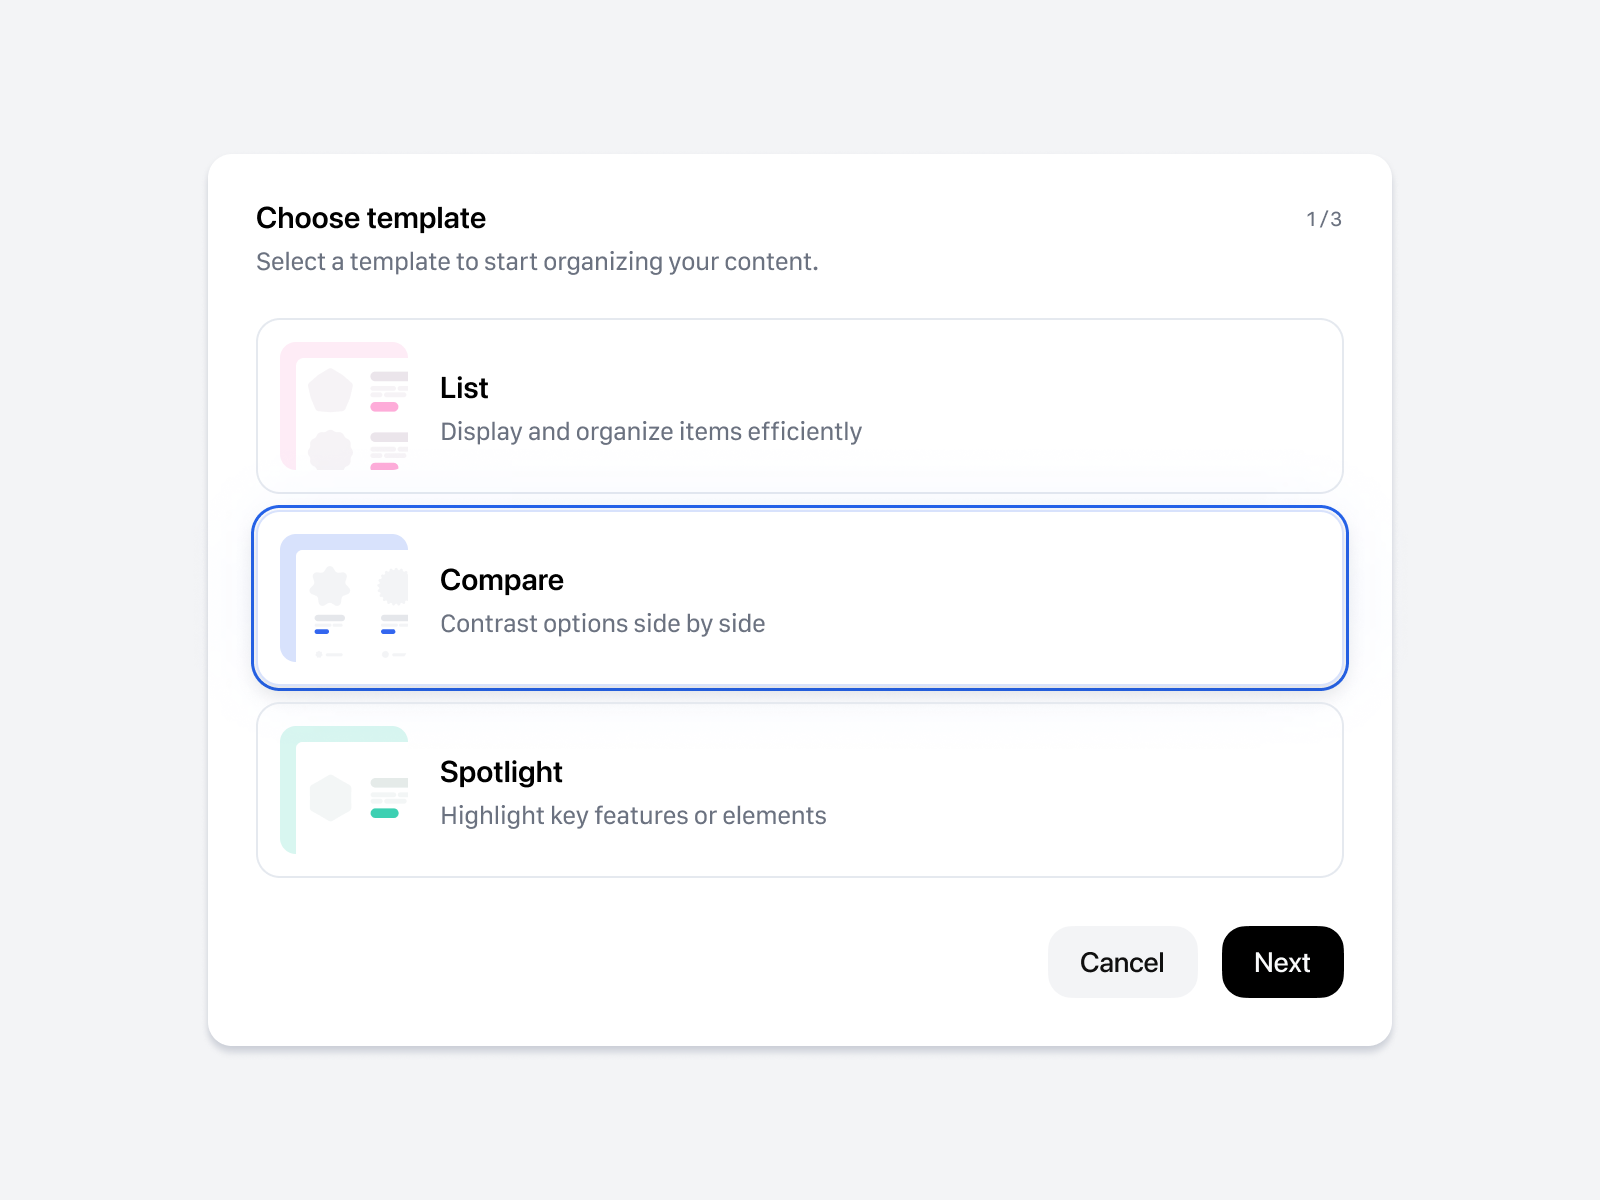Image resolution: width=1600 pixels, height=1200 pixels.
Task: Select the List template card
Action: tap(800, 406)
